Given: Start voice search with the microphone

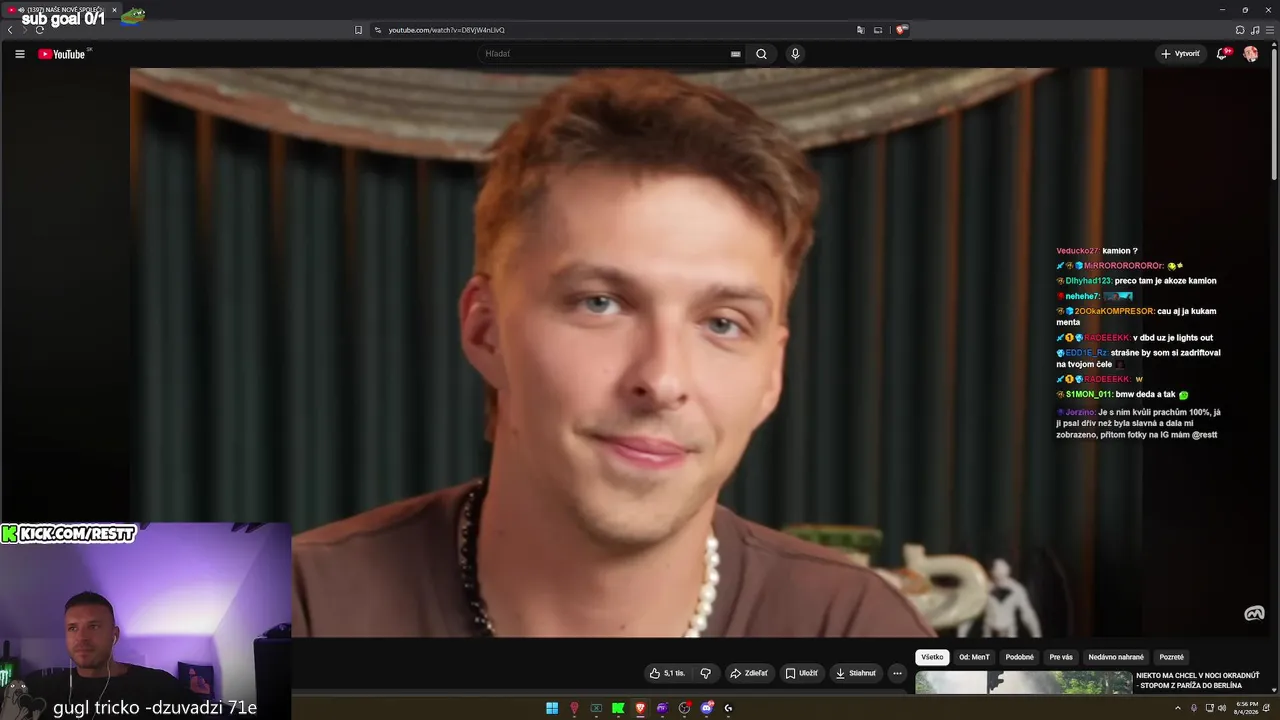Looking at the screenshot, I should [795, 54].
